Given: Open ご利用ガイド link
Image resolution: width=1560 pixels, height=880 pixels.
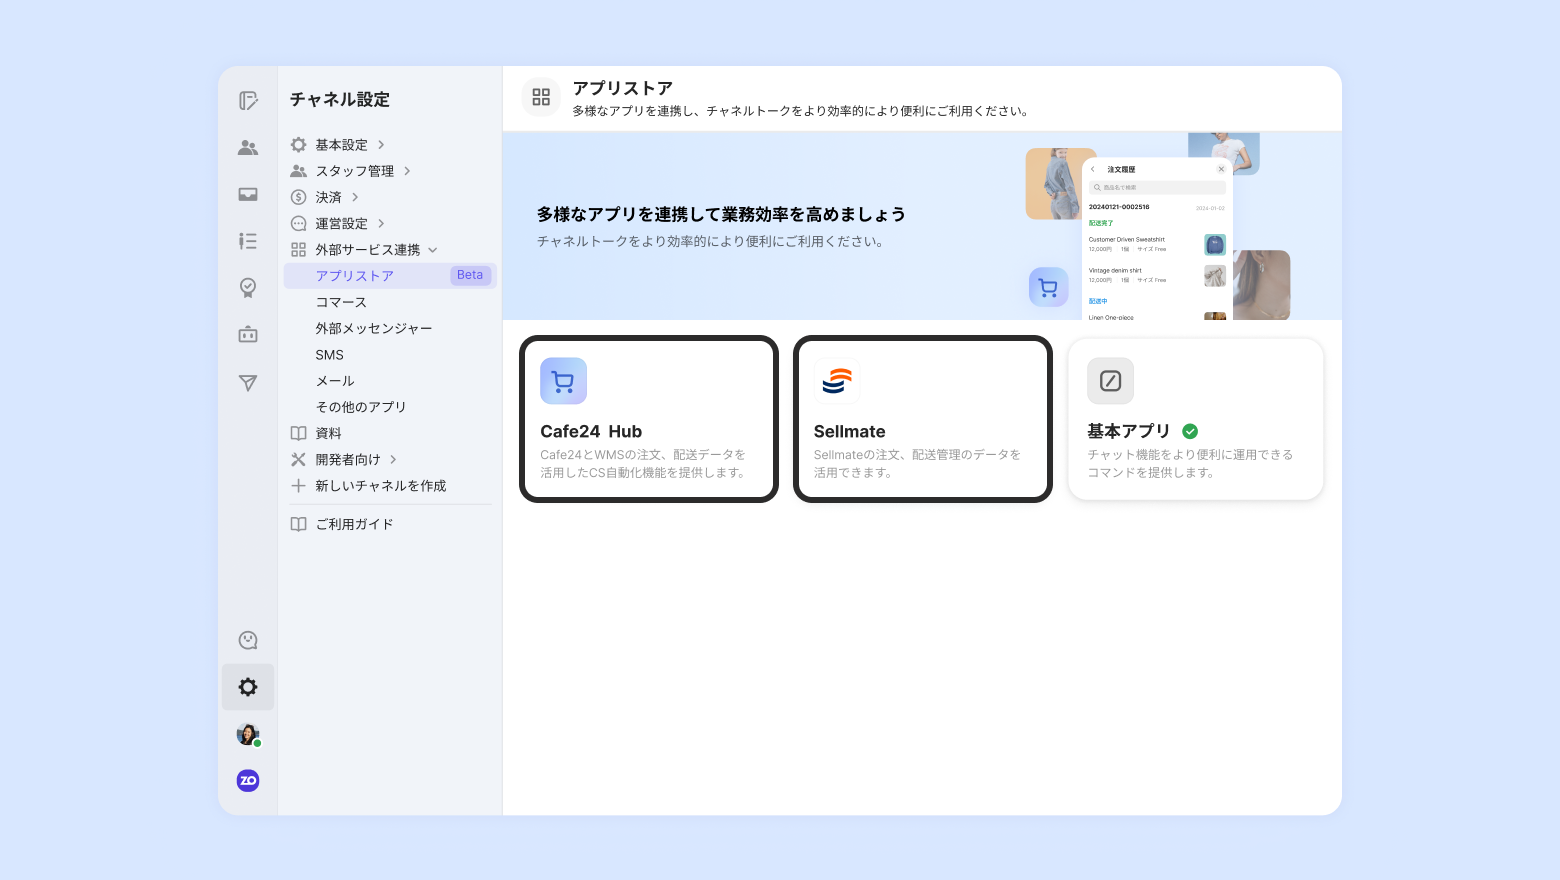Looking at the screenshot, I should (355, 524).
